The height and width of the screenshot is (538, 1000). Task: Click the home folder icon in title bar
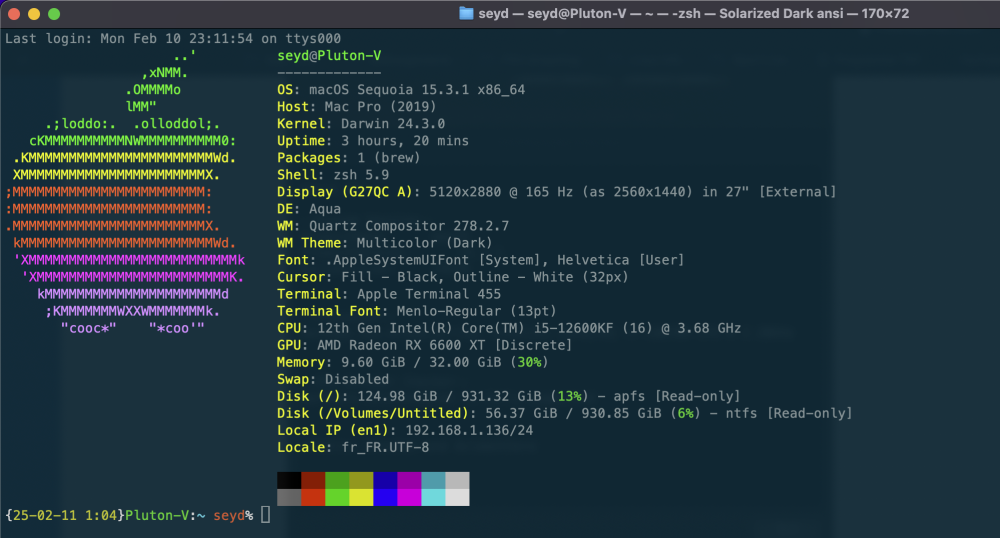tap(466, 13)
